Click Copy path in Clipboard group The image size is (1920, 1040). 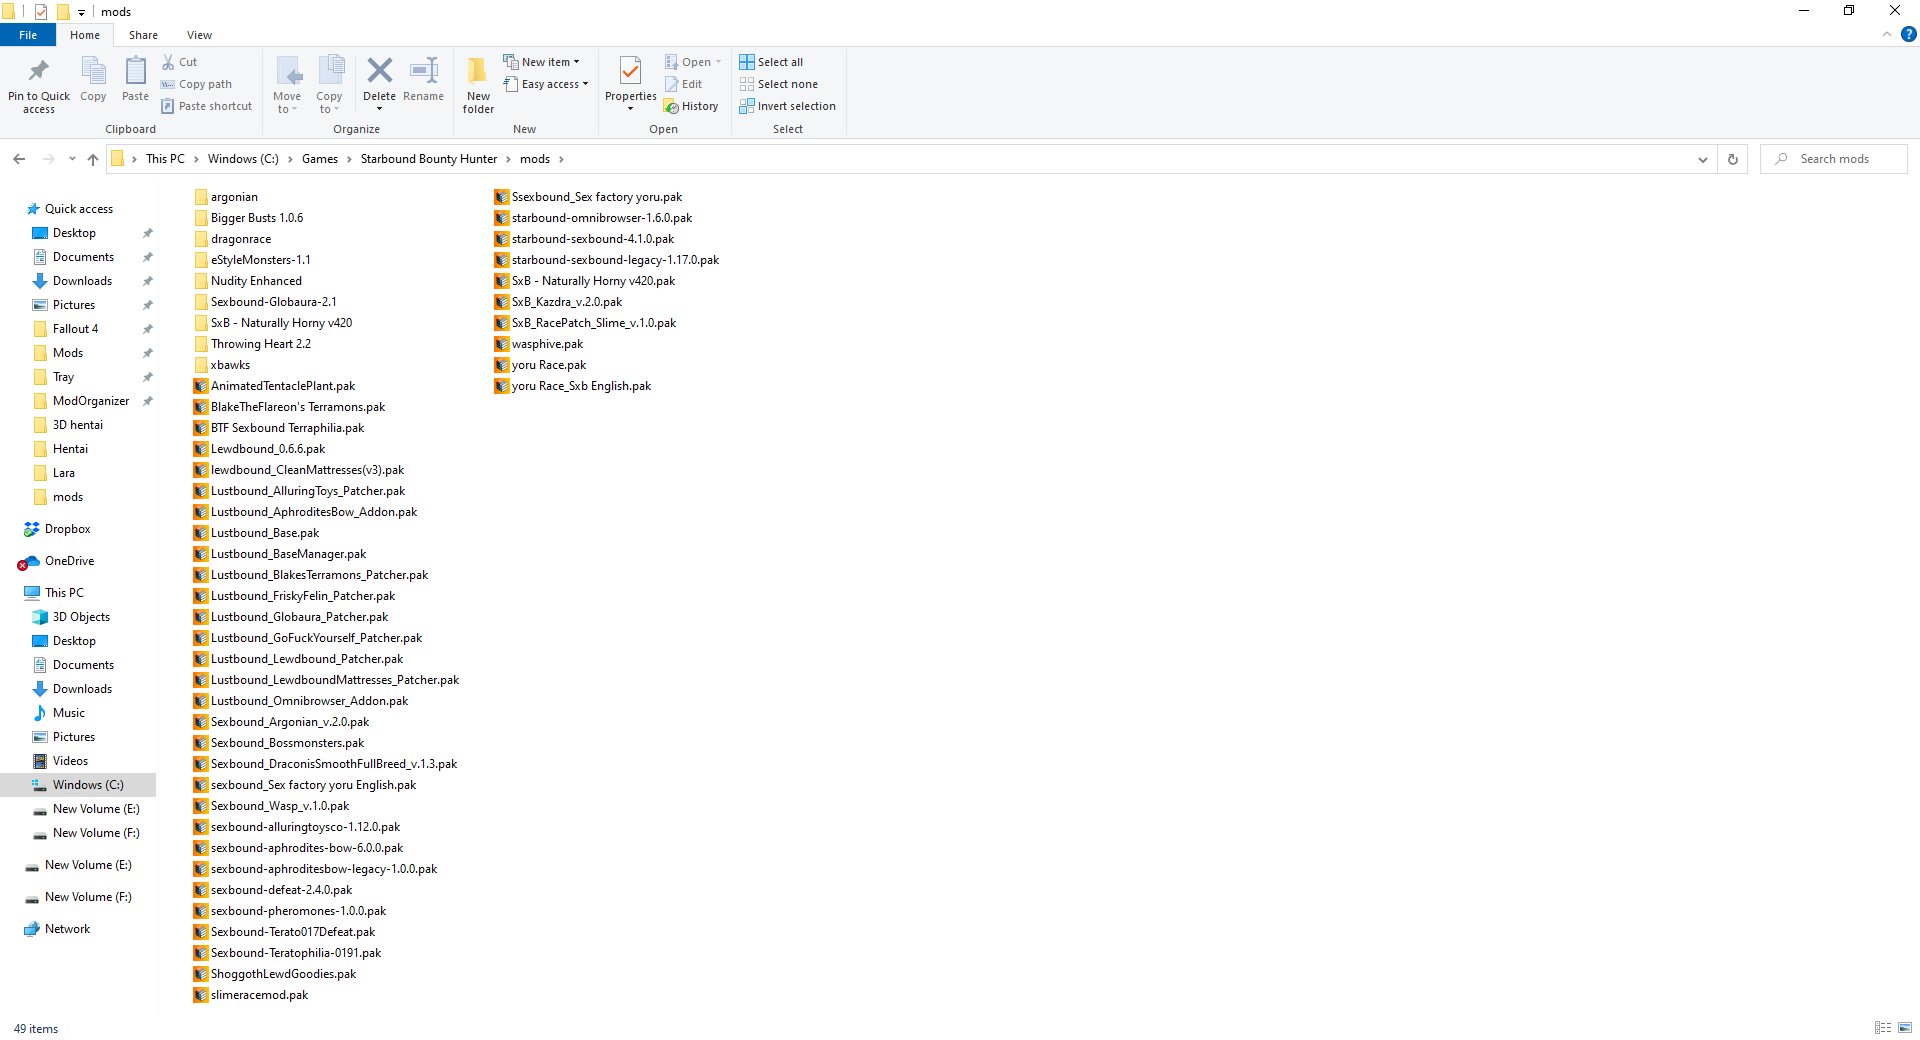pos(197,84)
